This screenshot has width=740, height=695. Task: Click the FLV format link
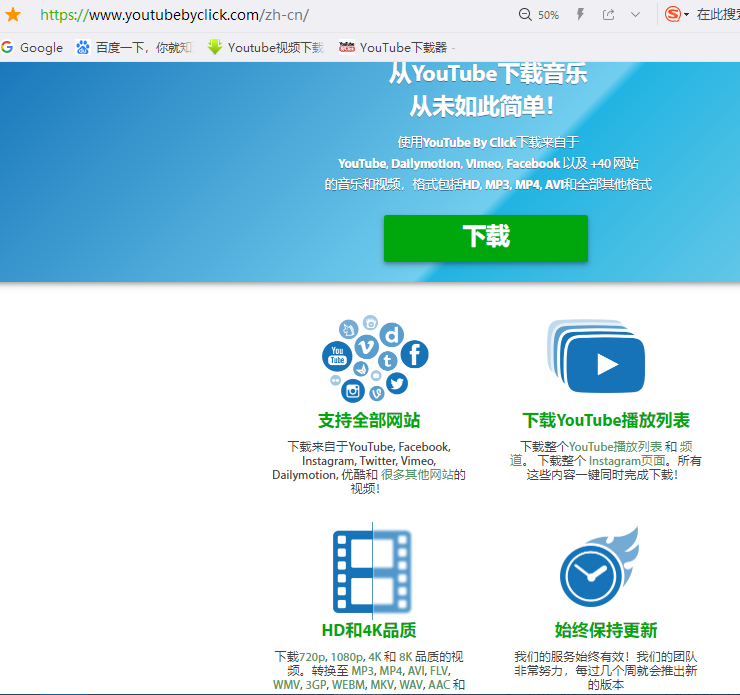pos(440,670)
